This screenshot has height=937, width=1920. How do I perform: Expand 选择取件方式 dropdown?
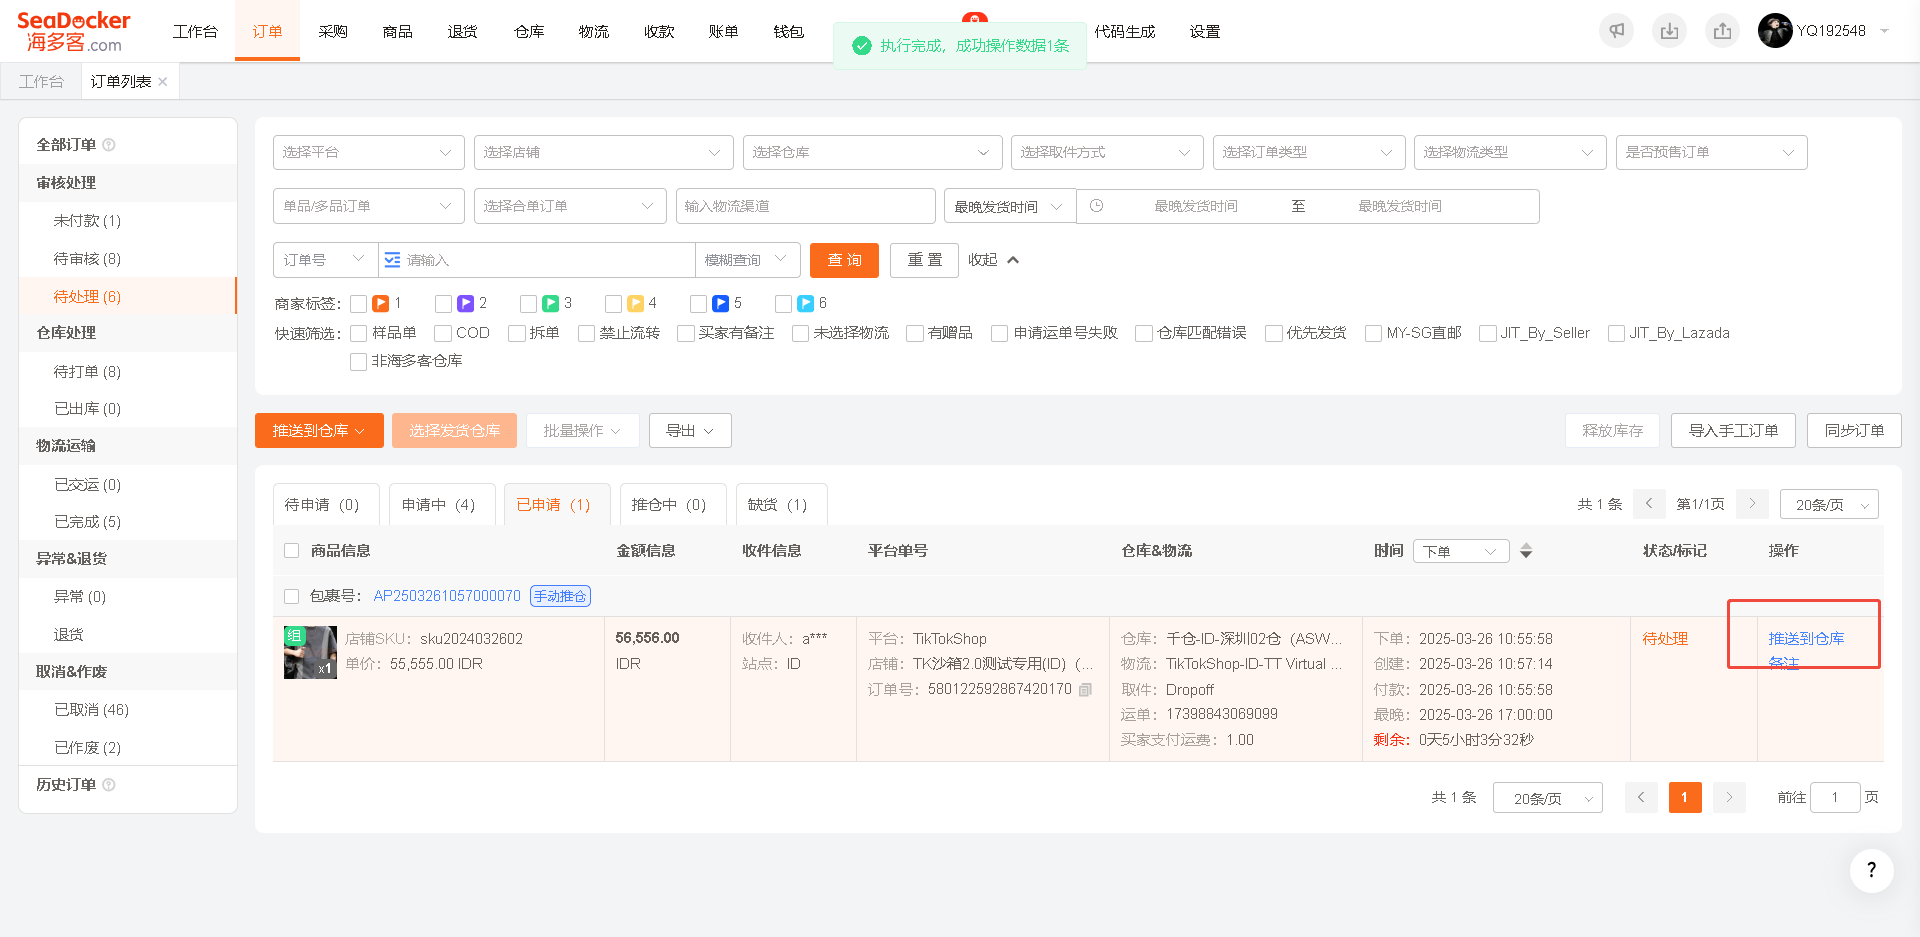tap(1107, 152)
